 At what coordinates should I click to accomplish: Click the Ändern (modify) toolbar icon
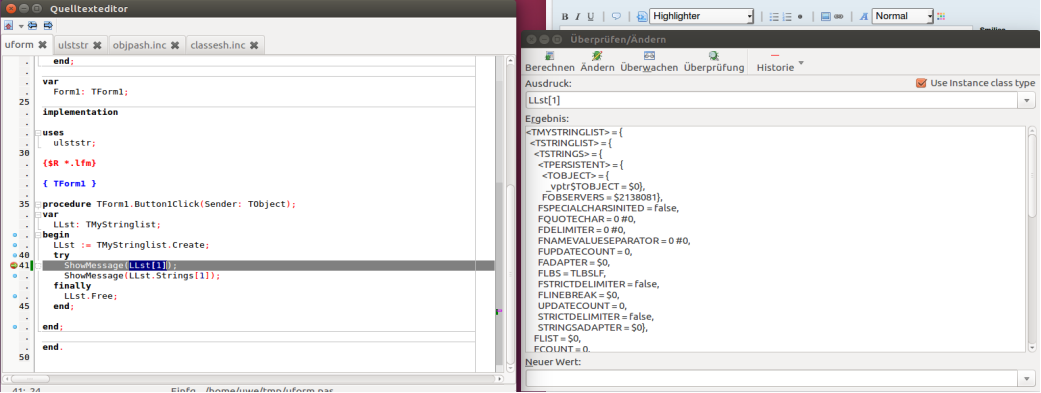point(597,57)
